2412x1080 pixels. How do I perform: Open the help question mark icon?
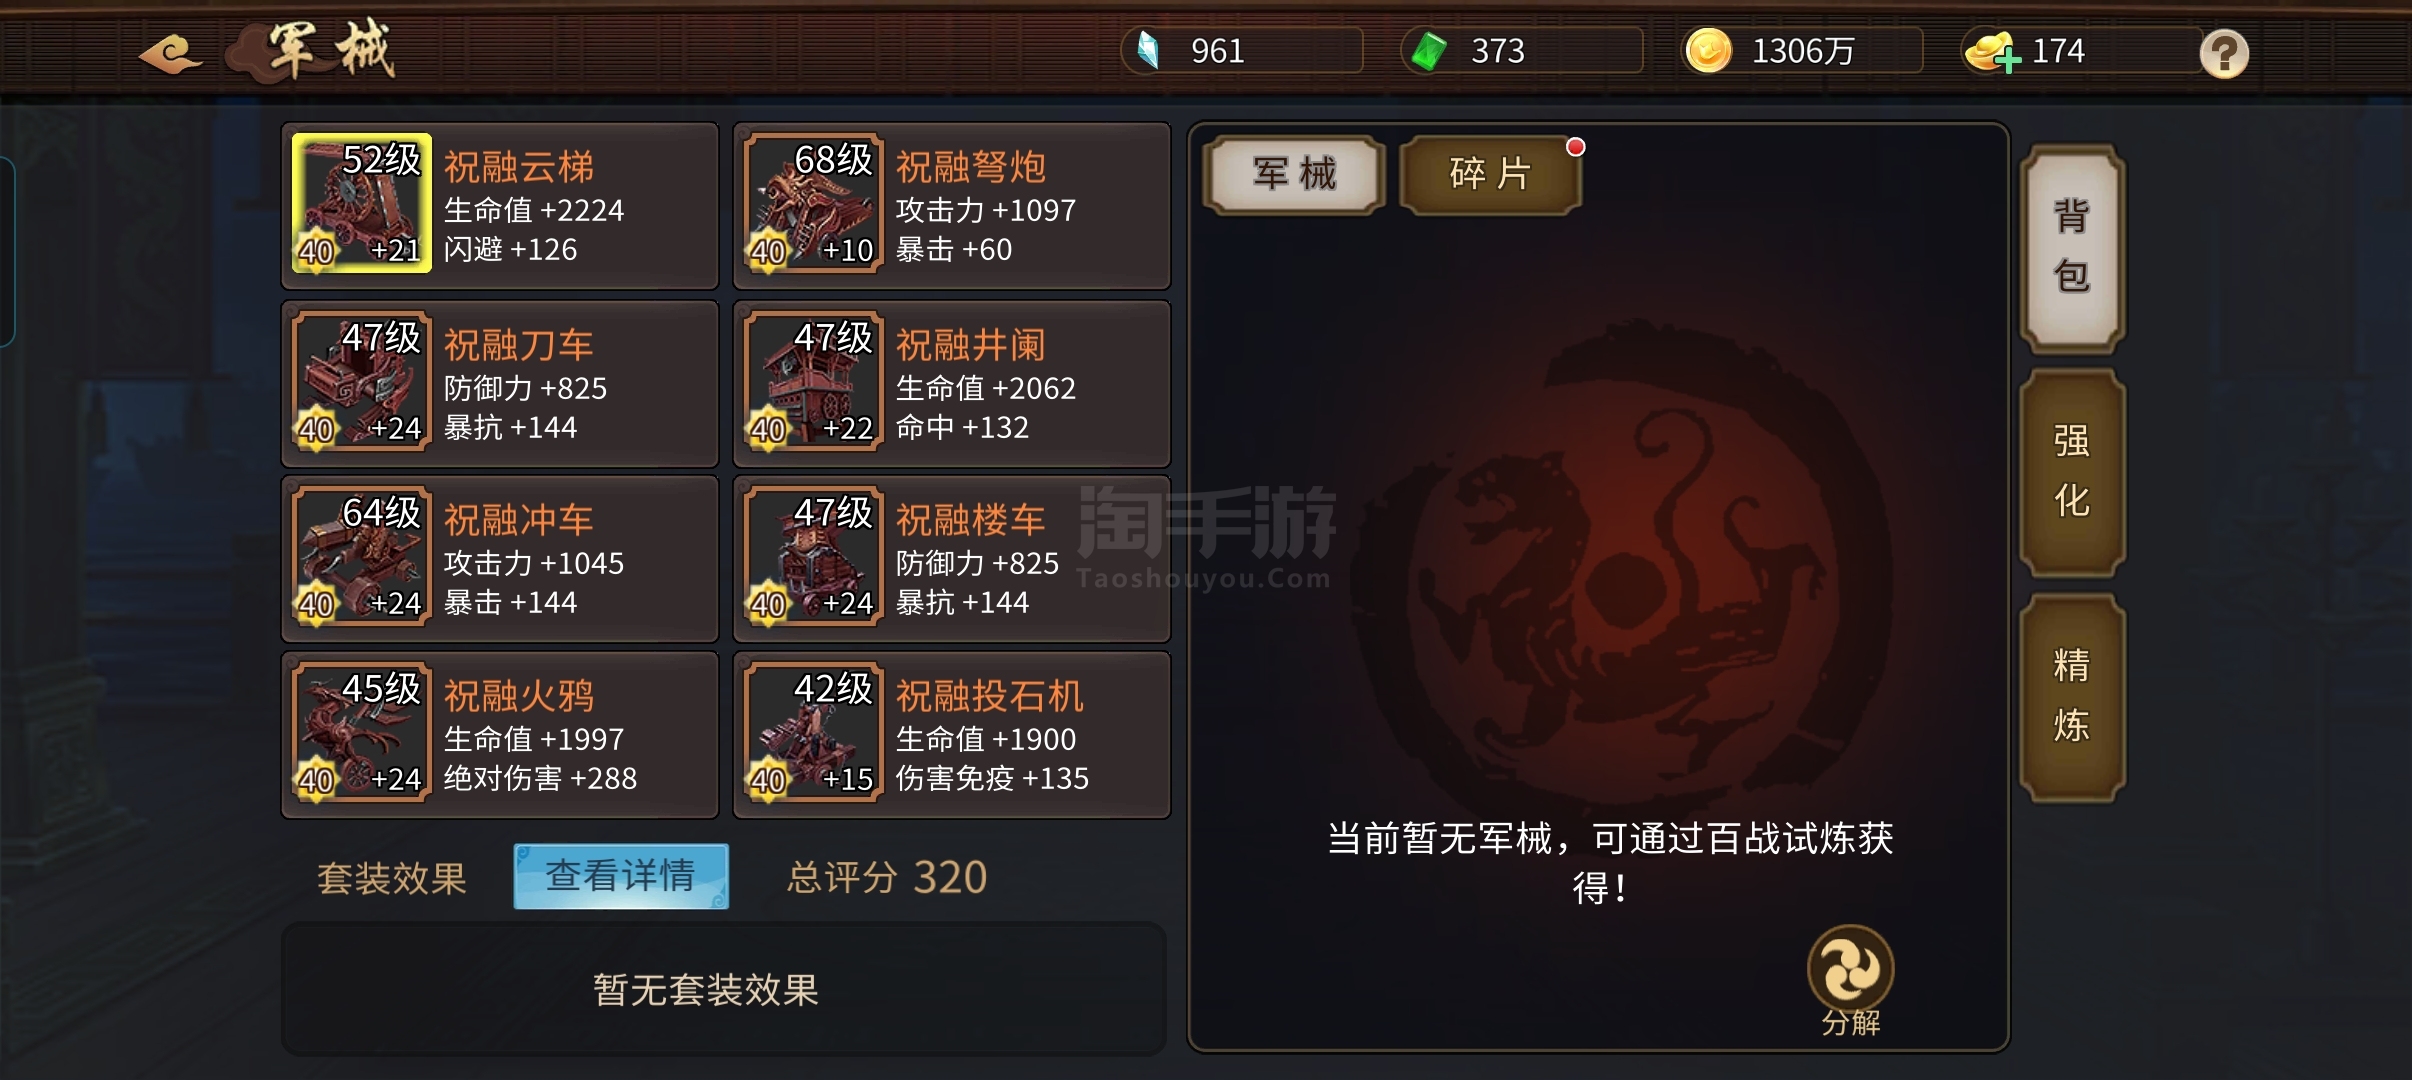pyautogui.click(x=2223, y=53)
